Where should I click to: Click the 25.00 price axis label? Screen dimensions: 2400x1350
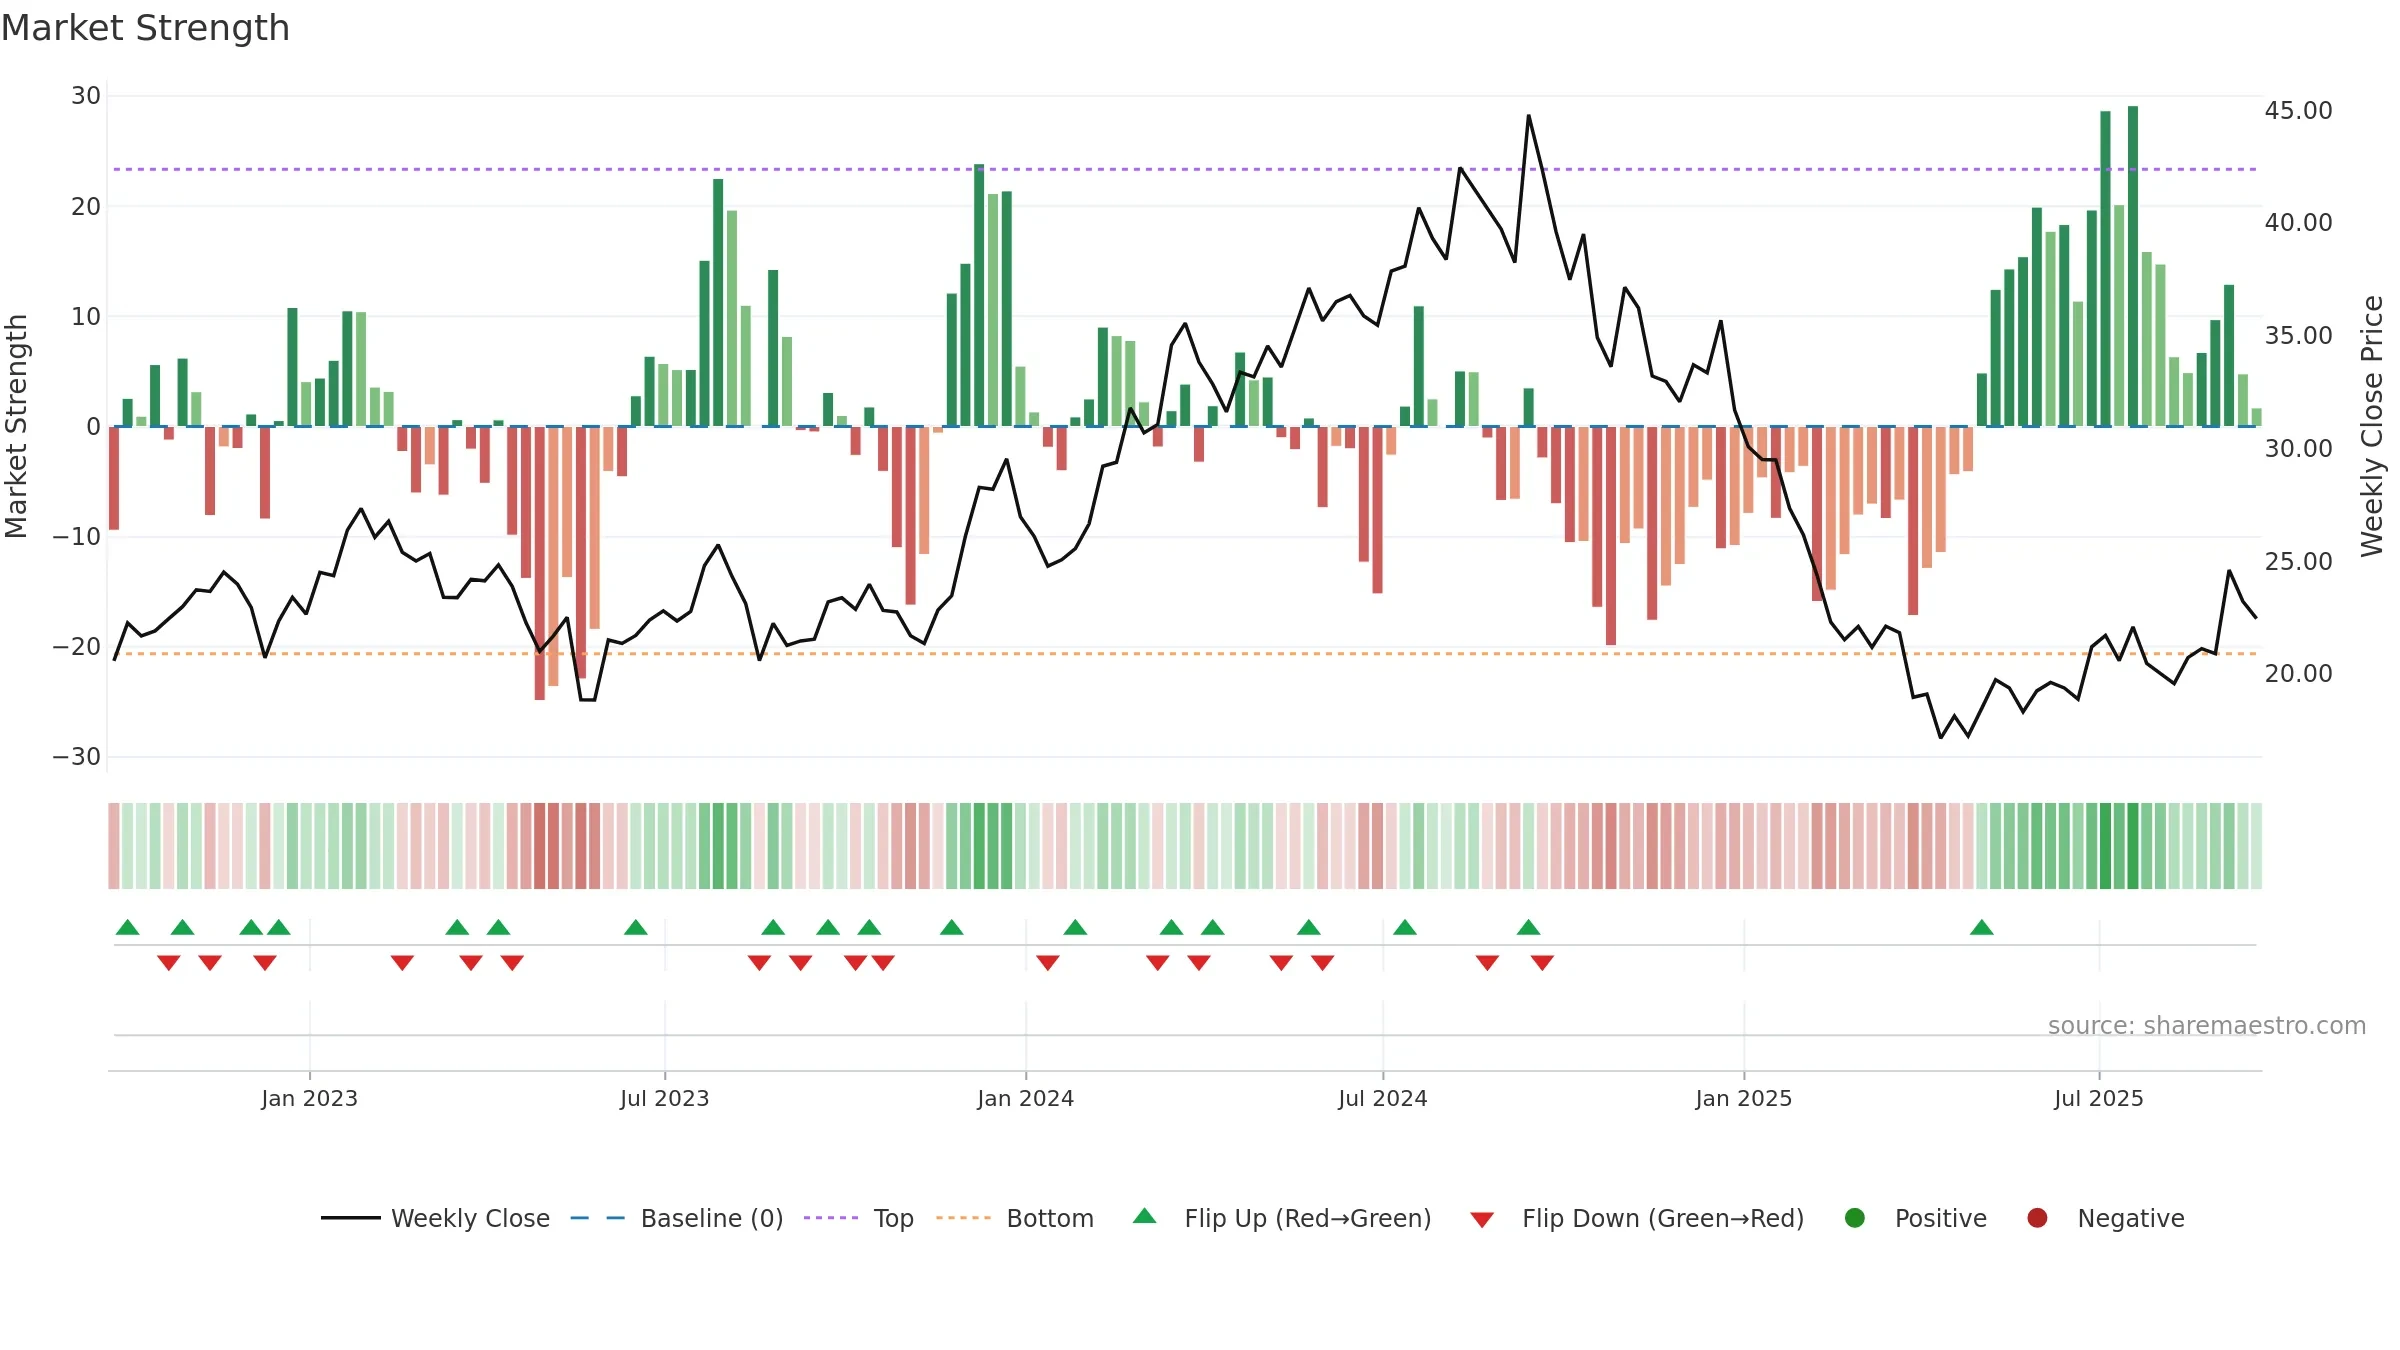pyautogui.click(x=2299, y=562)
